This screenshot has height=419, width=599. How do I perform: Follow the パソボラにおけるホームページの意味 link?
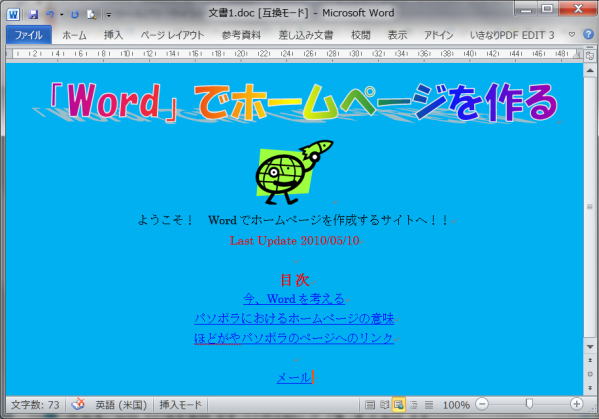coord(294,318)
